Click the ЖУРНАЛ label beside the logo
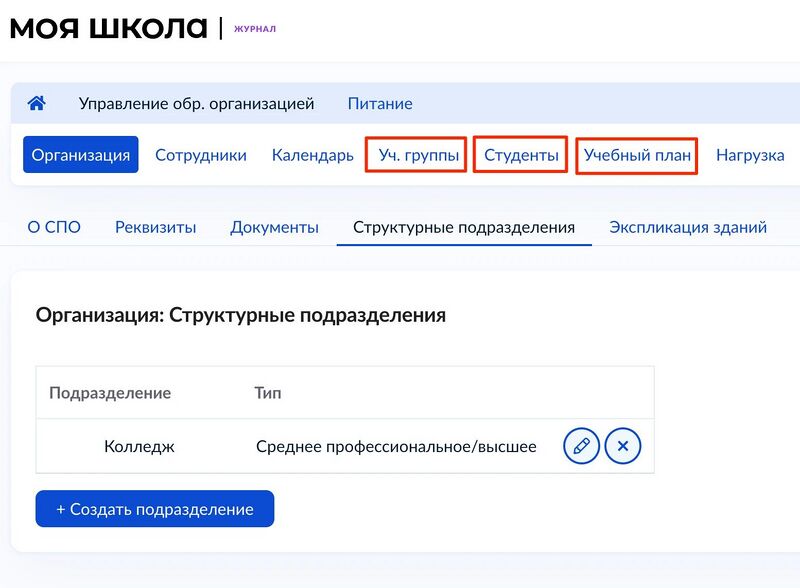The image size is (800, 588). [255, 29]
